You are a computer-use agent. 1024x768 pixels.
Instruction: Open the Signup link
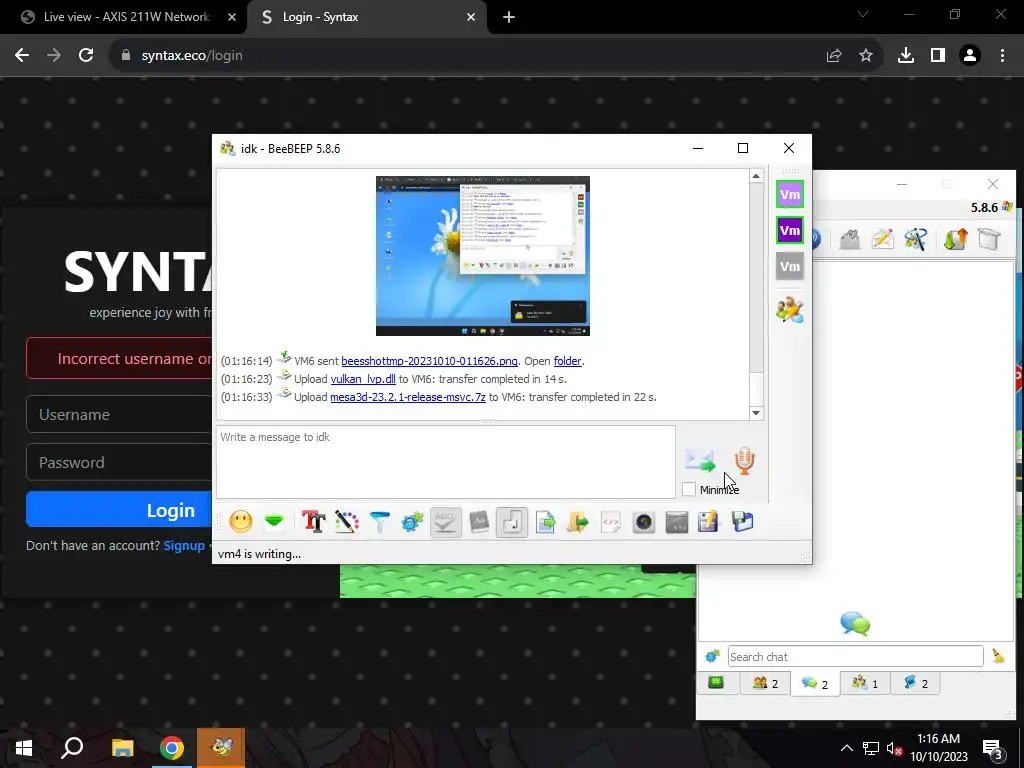[x=184, y=545]
